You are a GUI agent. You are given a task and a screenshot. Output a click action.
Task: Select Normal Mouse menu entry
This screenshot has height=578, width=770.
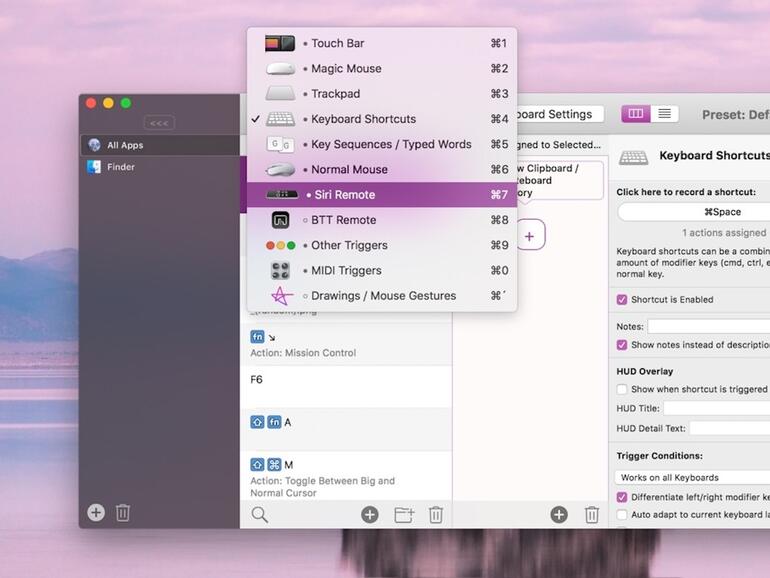tap(382, 169)
